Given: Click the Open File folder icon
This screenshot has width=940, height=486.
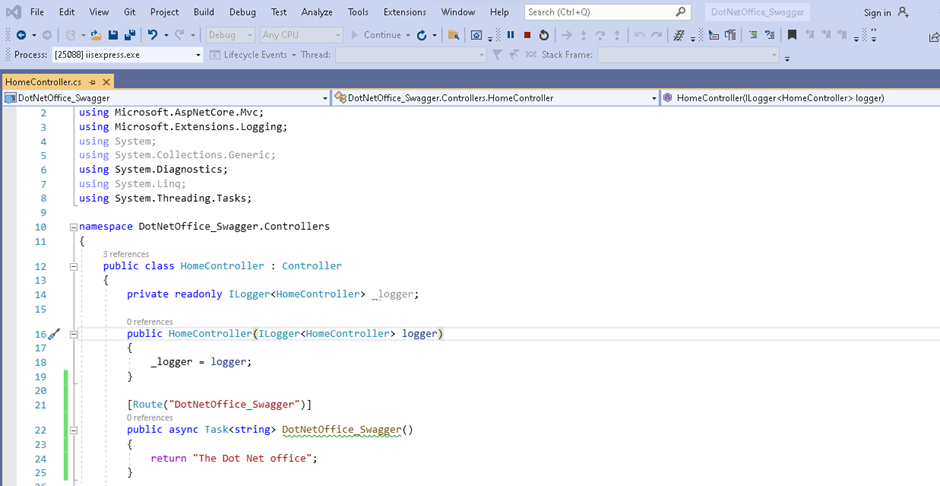Looking at the screenshot, I should pos(96,35).
